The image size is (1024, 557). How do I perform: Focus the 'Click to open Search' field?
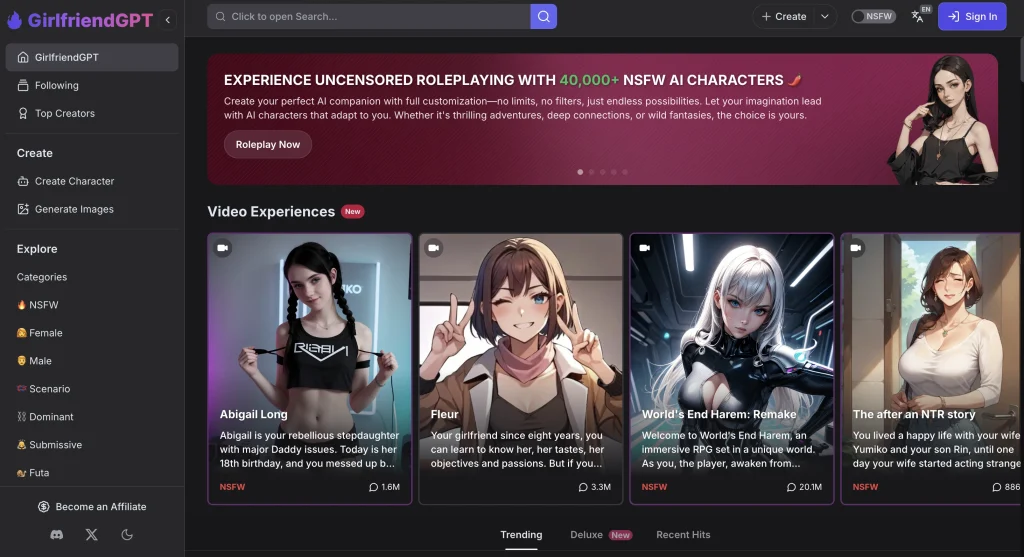point(369,16)
